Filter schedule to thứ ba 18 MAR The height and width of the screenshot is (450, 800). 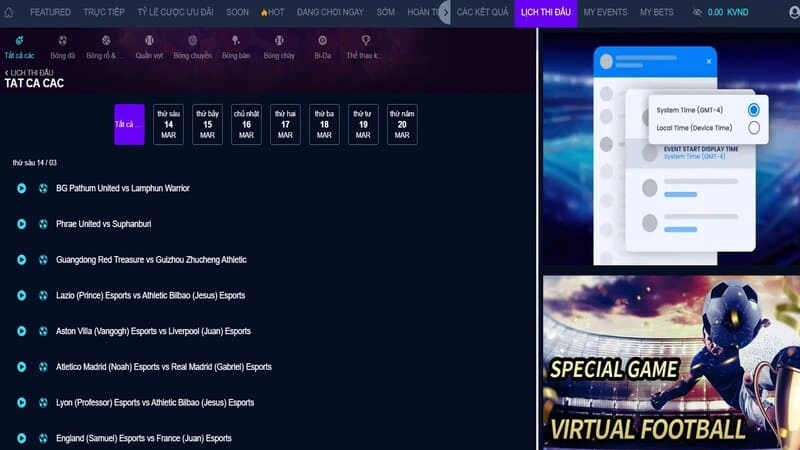pos(324,124)
